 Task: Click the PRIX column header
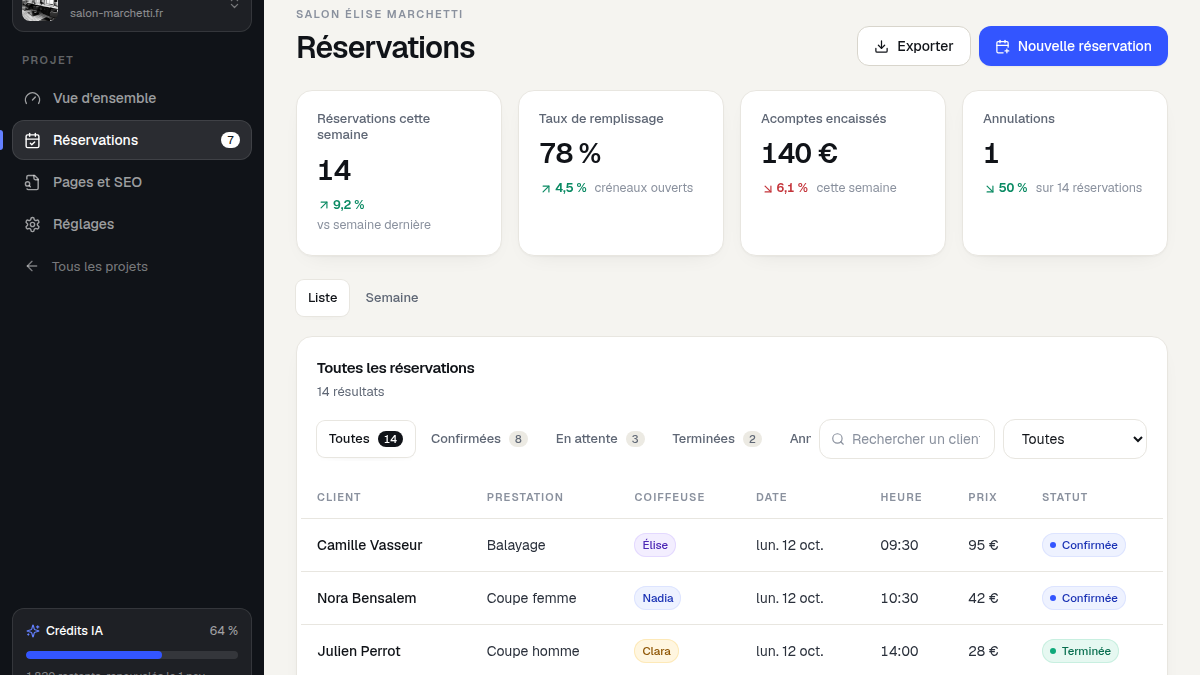click(983, 497)
